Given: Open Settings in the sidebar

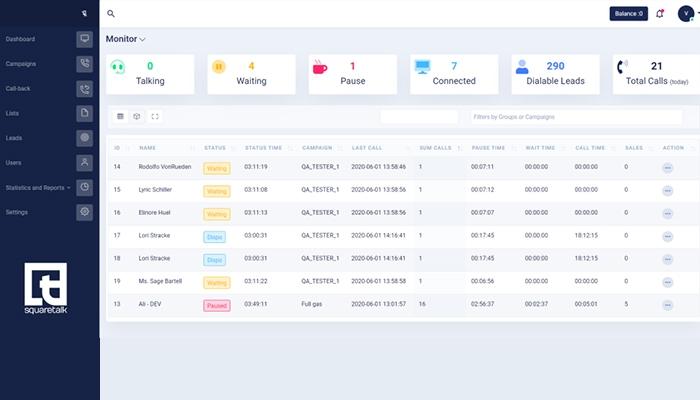Looking at the screenshot, I should (17, 212).
